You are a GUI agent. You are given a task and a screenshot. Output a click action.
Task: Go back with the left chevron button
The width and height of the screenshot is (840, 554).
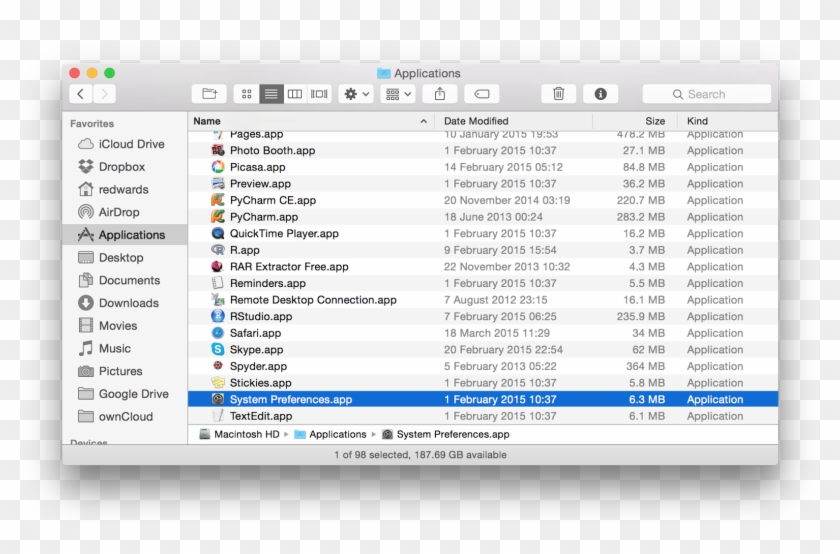click(x=80, y=94)
